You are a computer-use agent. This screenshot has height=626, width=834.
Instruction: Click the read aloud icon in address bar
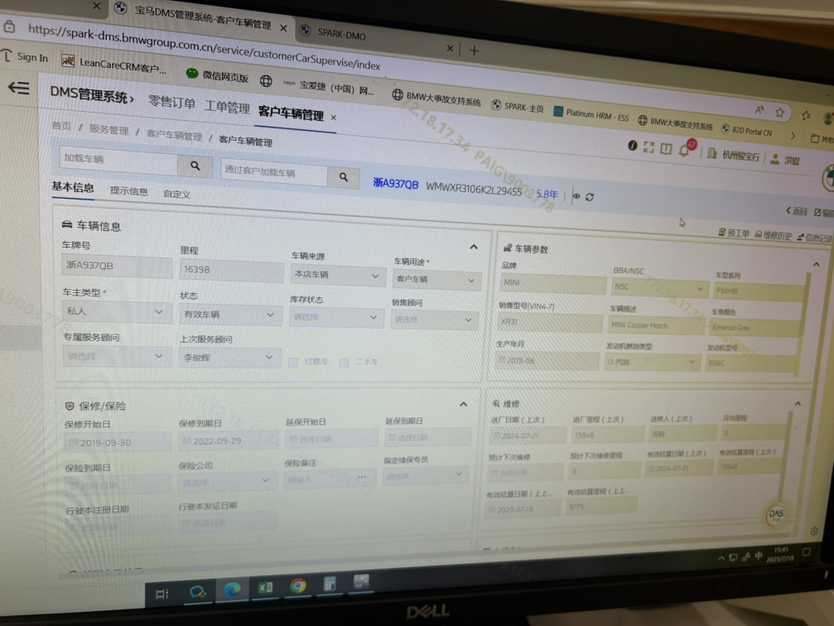click(759, 110)
